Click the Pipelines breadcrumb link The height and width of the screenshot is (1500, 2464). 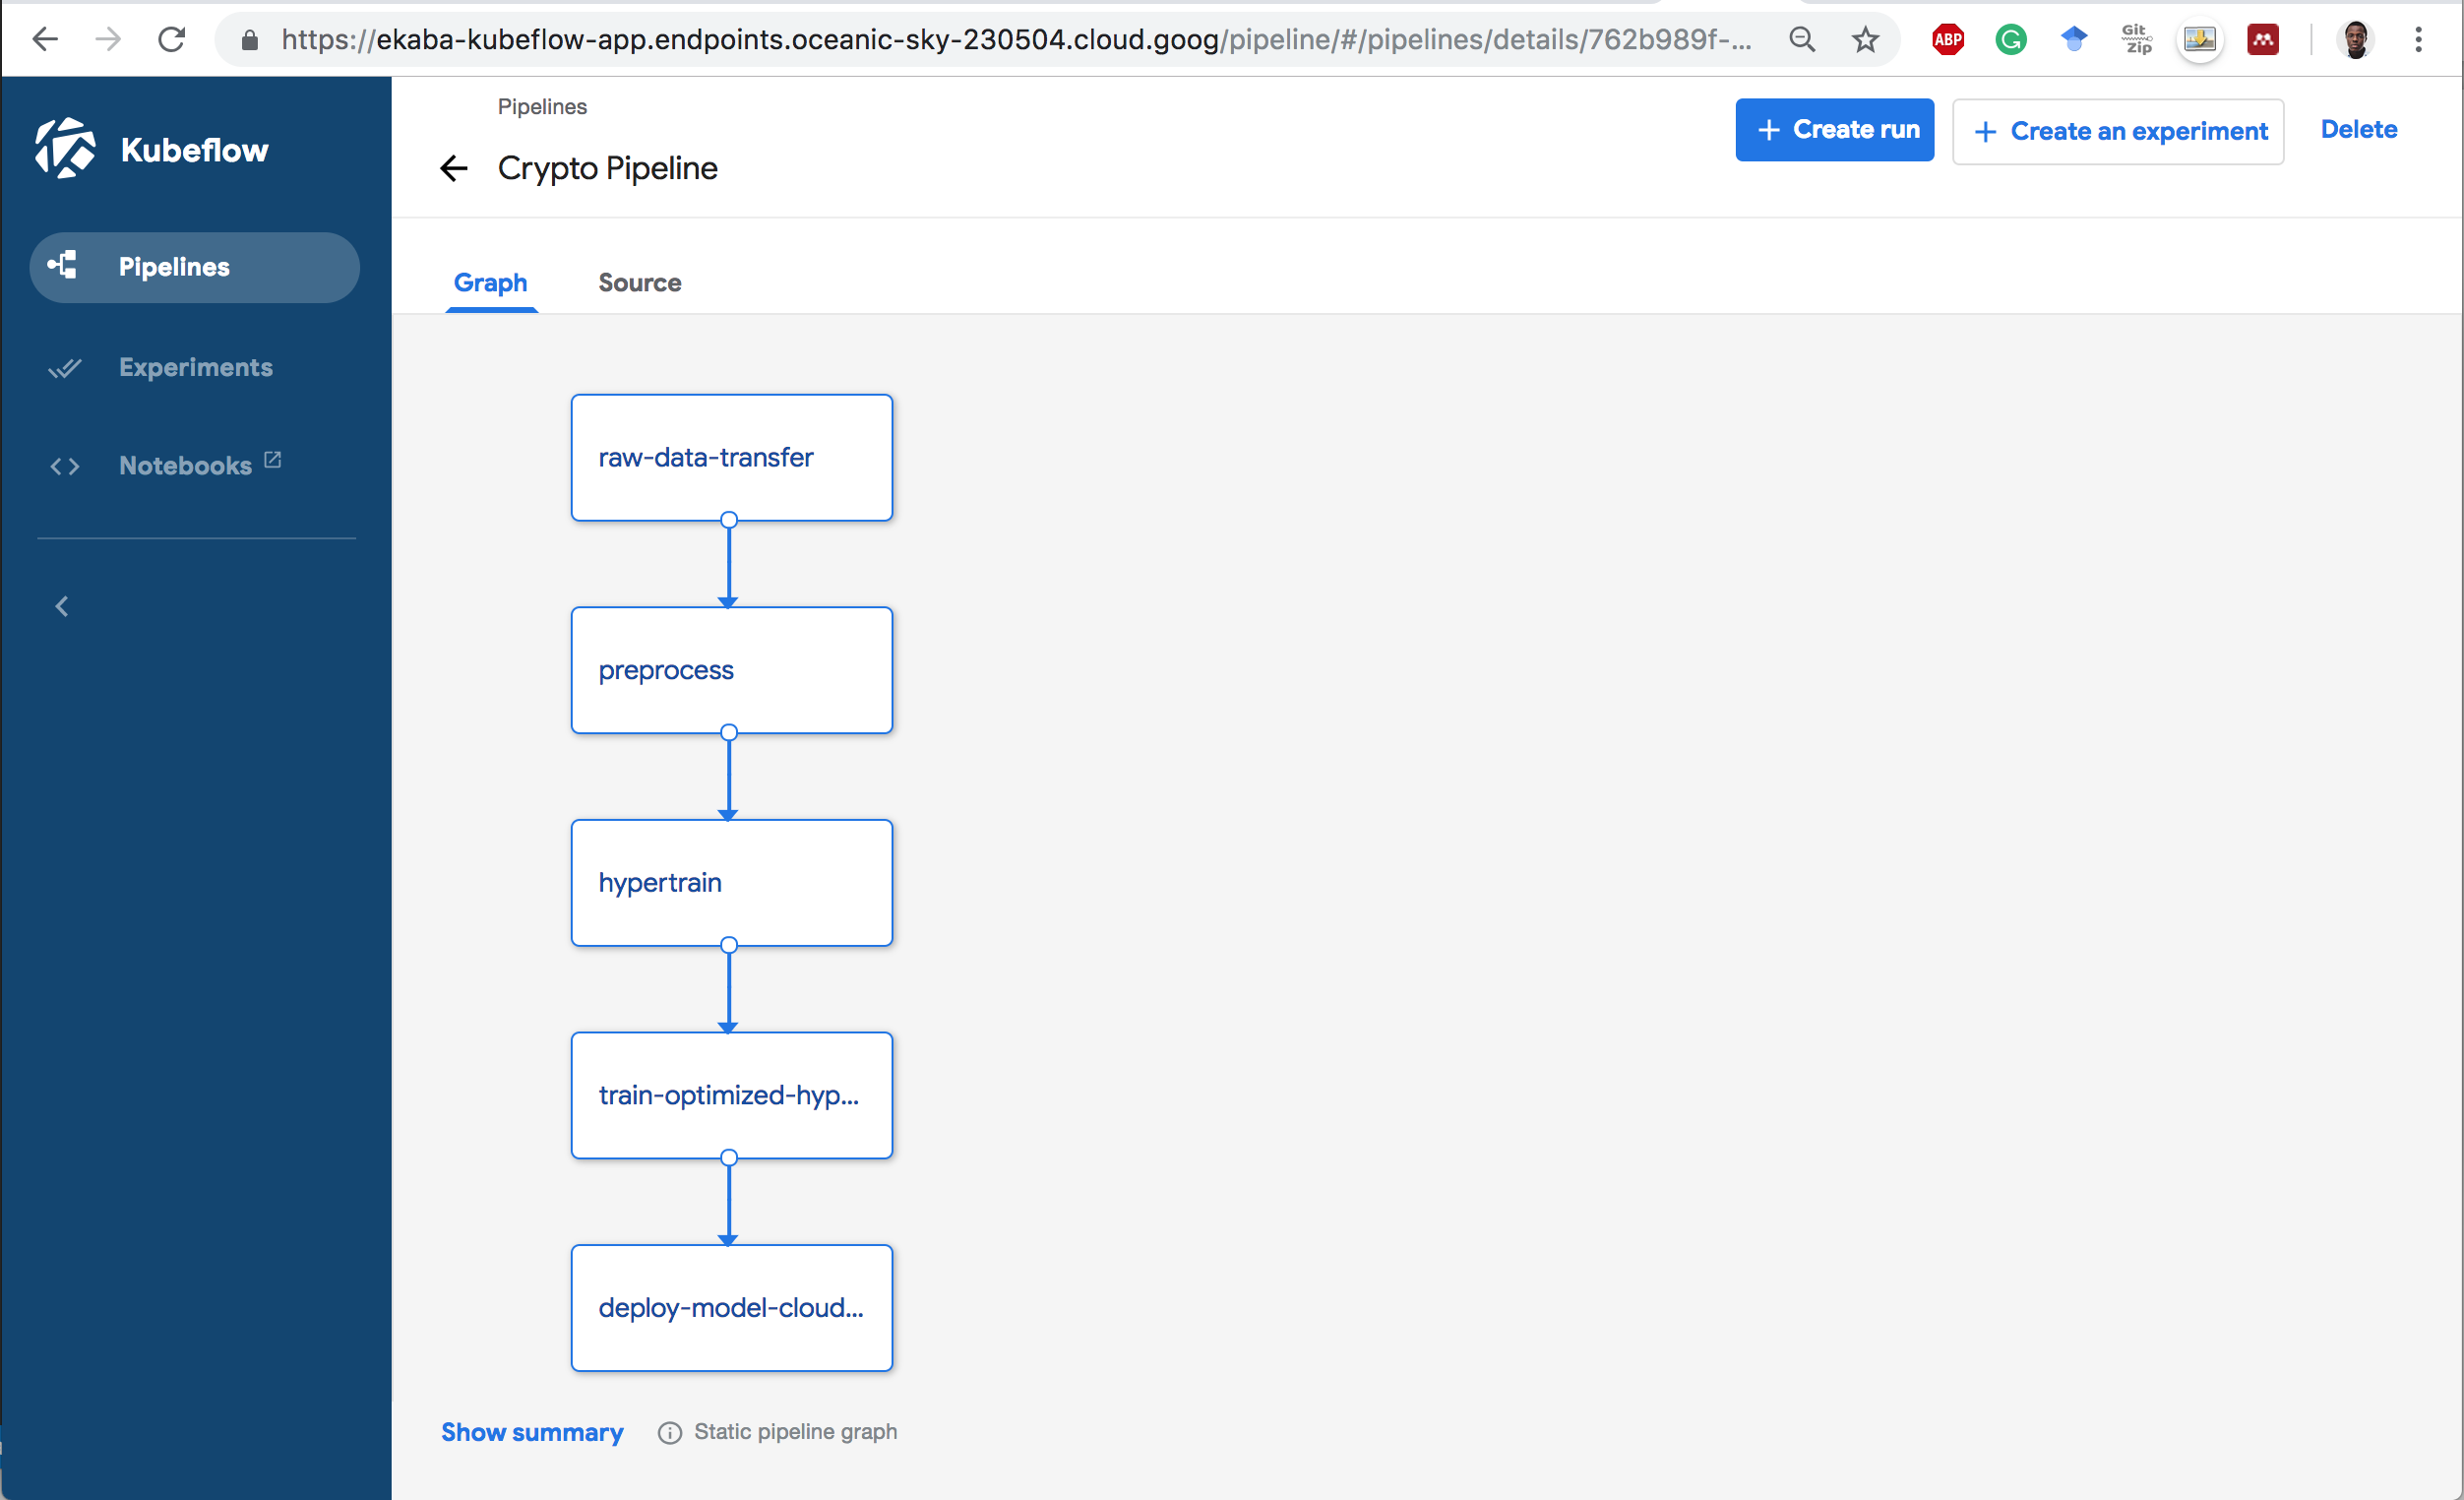542,105
